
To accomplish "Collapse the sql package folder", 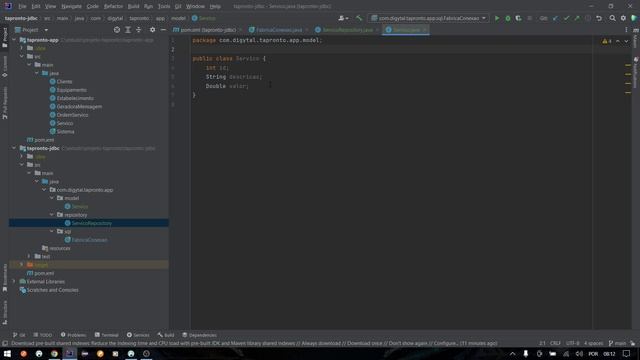I will coord(52,231).
